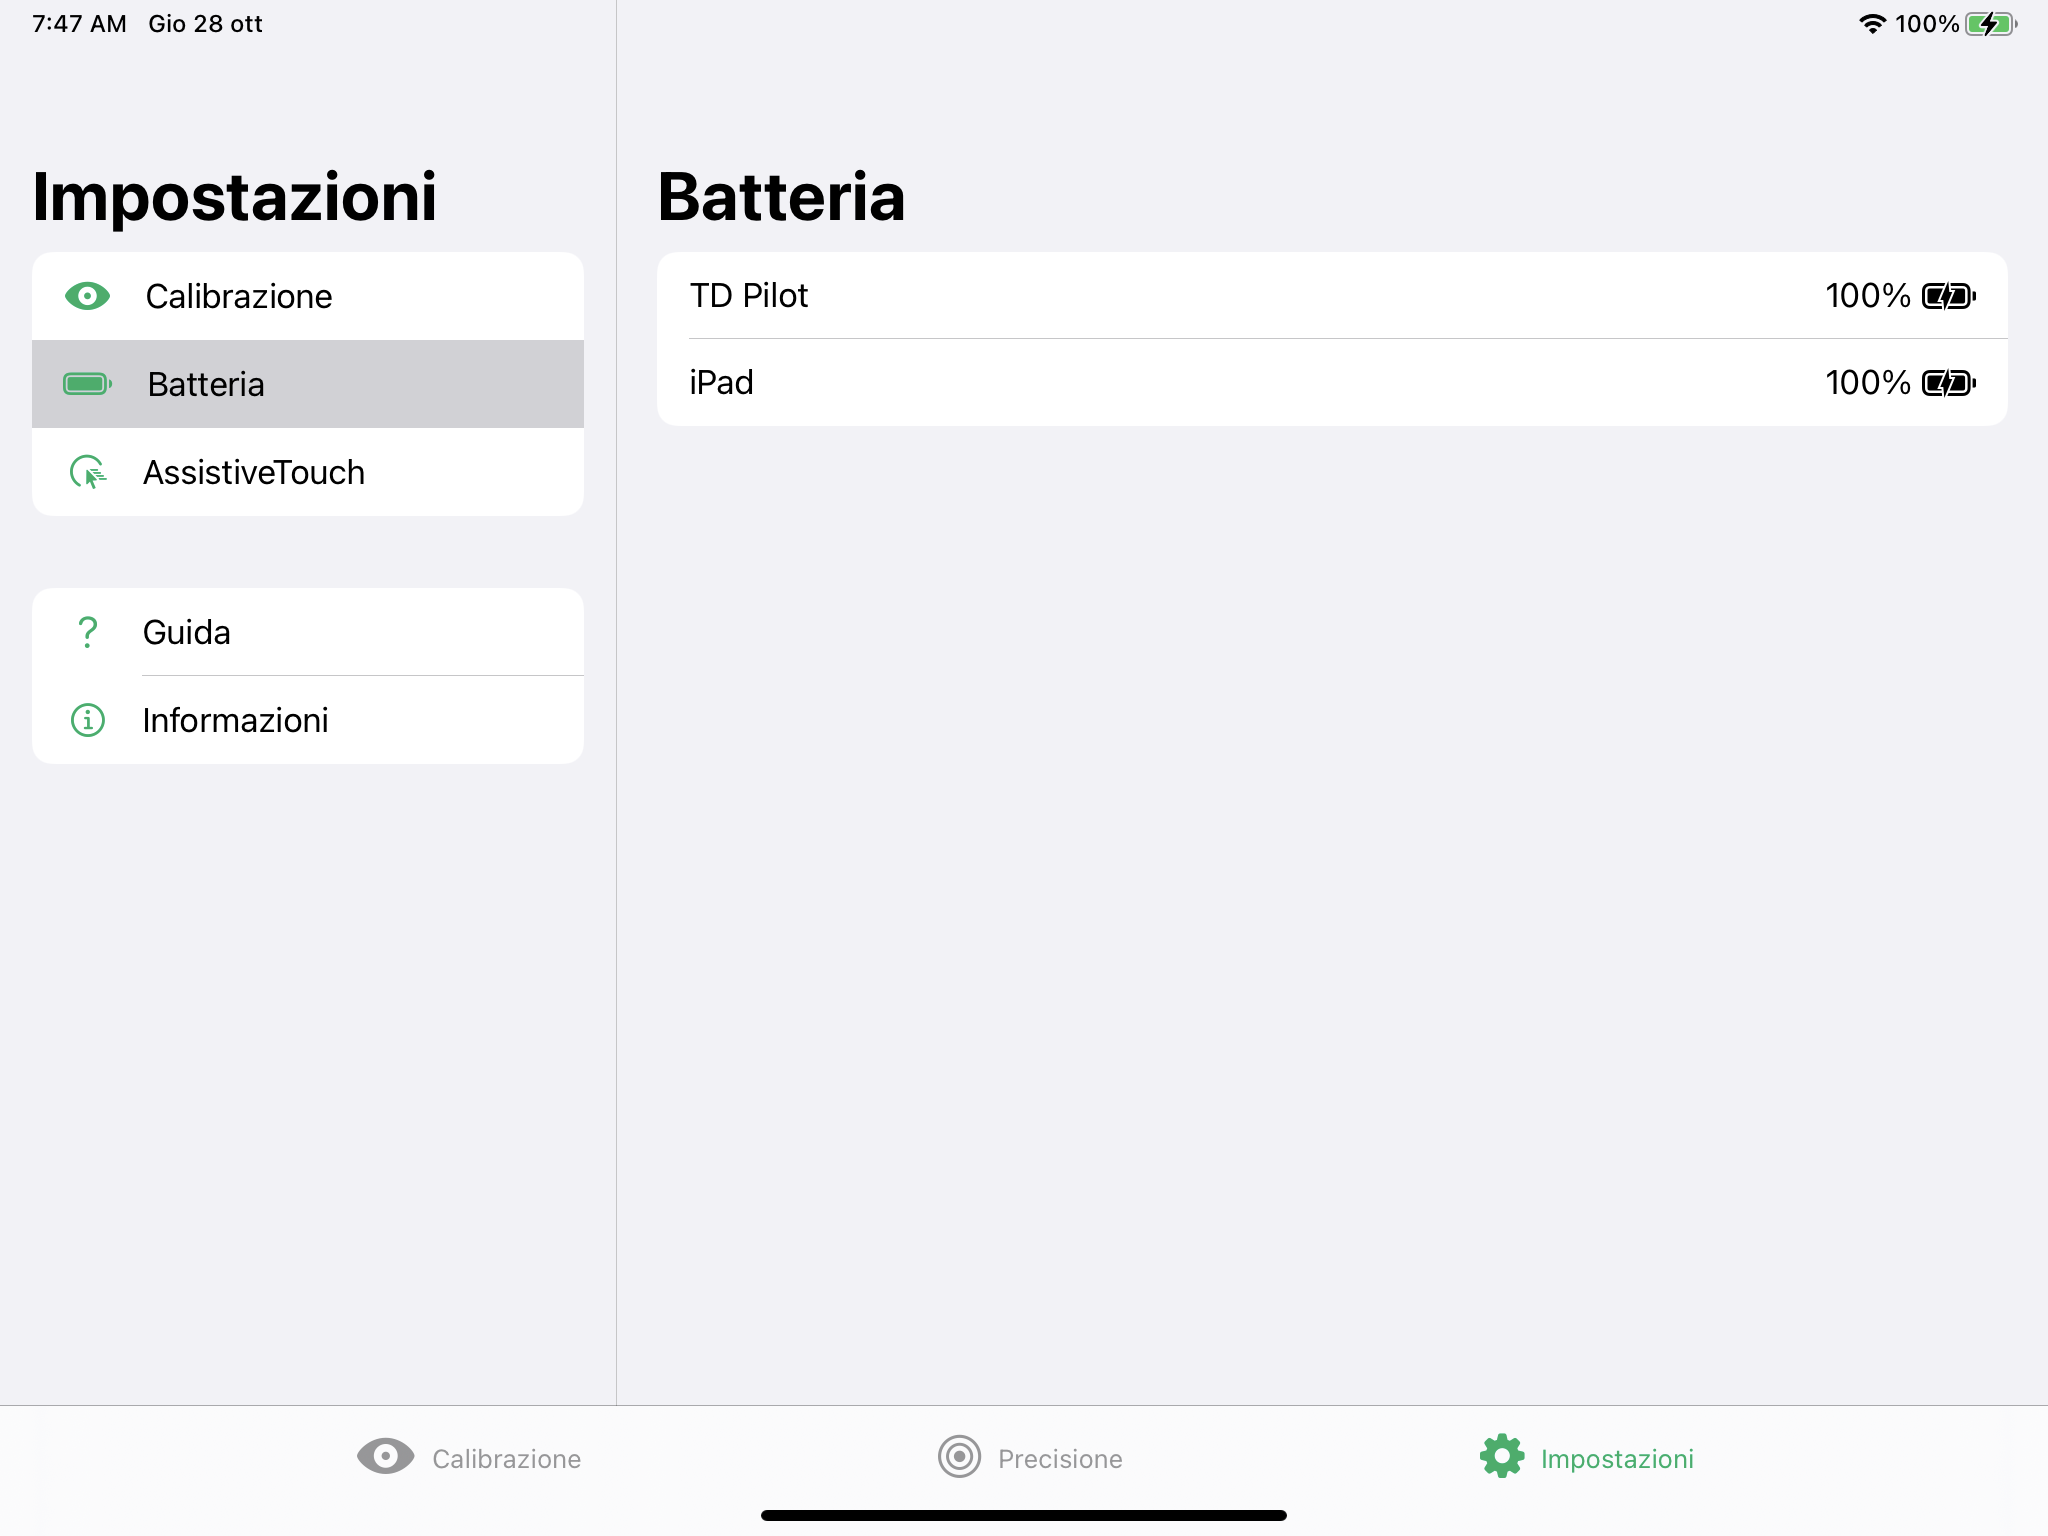The image size is (2048, 1536).
Task: Click the gear icon in bottom tab bar
Action: [1502, 1456]
